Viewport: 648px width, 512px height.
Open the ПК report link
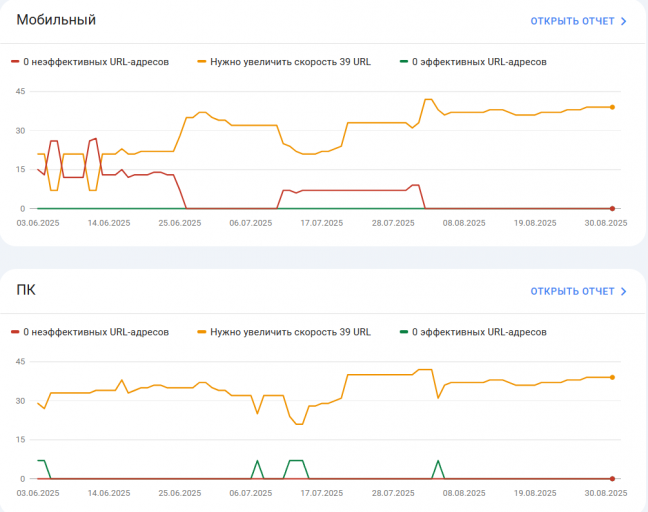pos(579,291)
